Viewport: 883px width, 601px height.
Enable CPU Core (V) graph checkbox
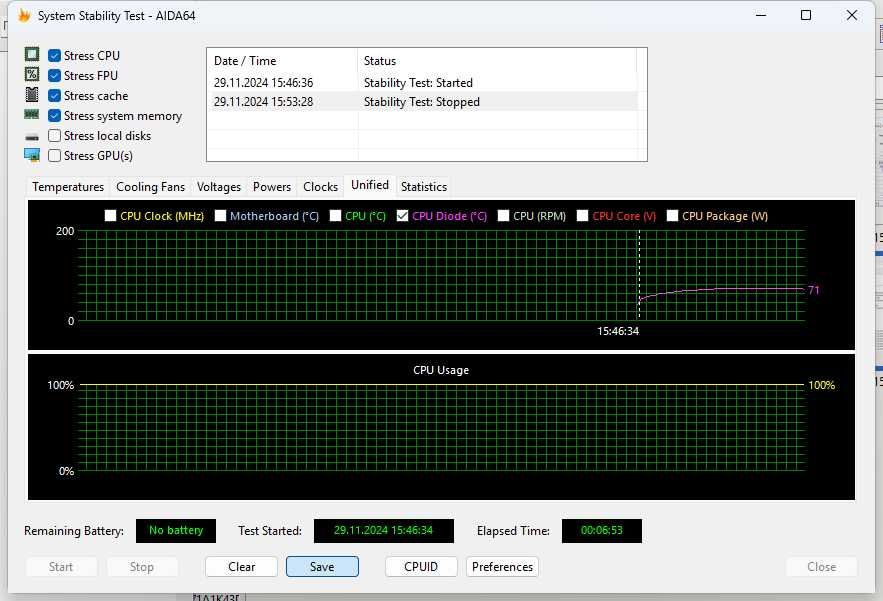tap(582, 216)
